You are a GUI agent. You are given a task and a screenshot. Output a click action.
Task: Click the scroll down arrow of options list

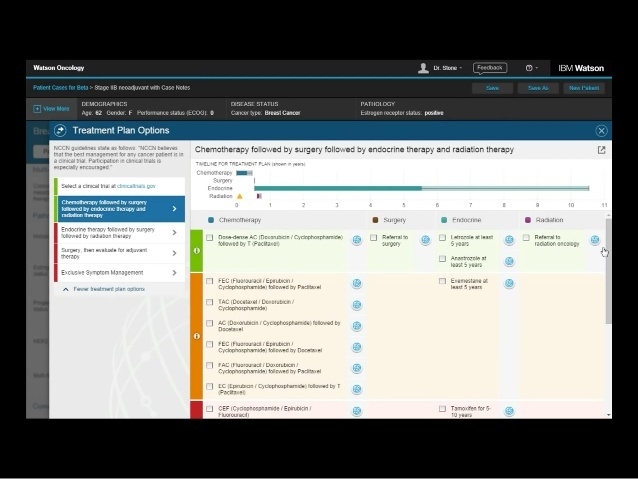pos(608,415)
